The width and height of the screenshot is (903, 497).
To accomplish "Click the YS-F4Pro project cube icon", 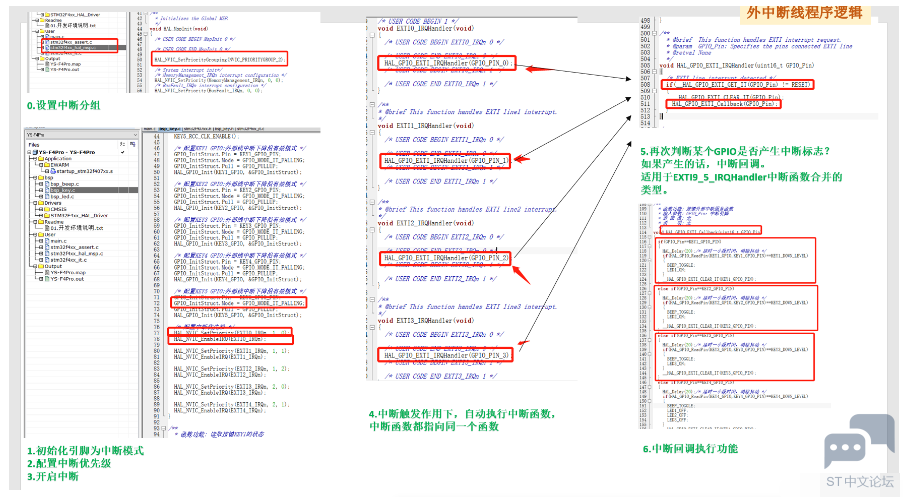I will tap(35, 153).
